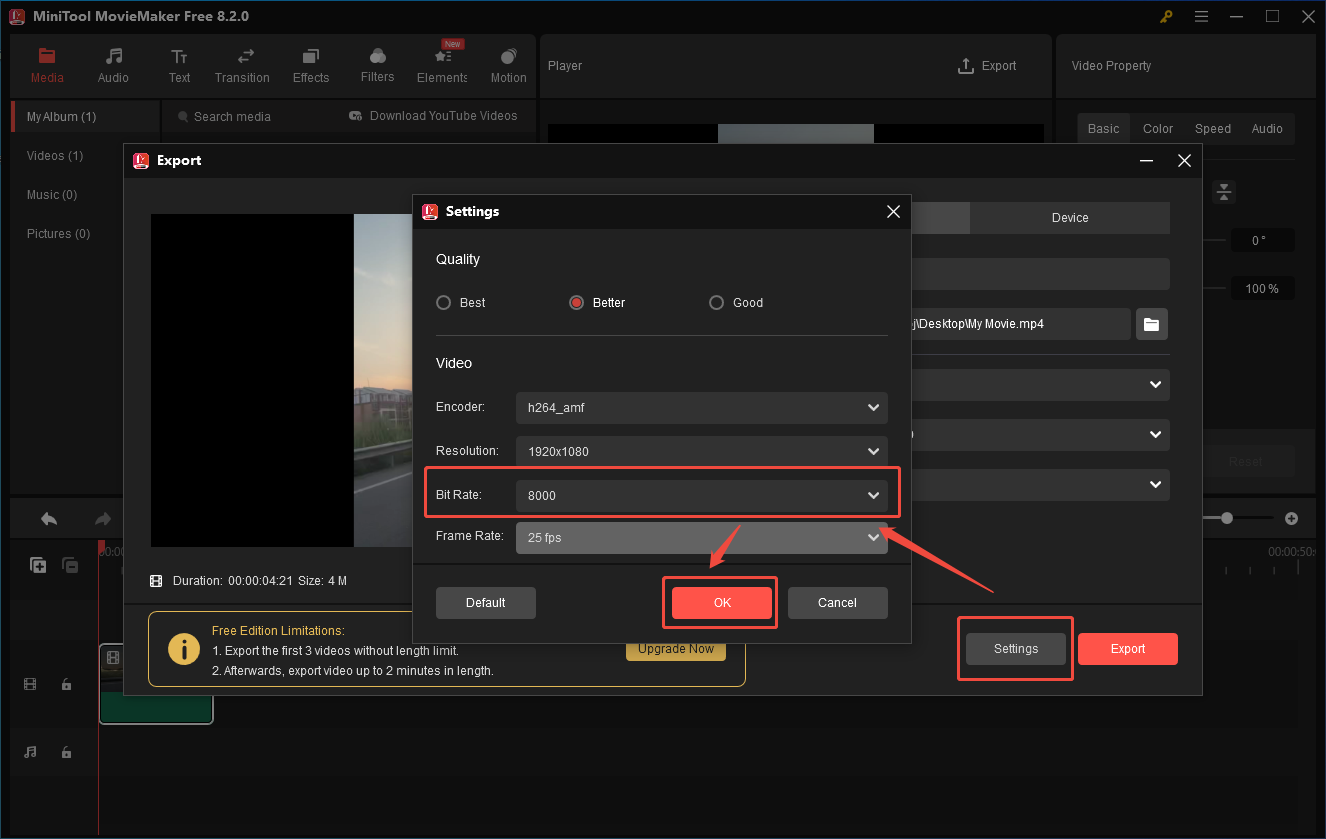Click the red Export button in Export window

[x=1128, y=649]
